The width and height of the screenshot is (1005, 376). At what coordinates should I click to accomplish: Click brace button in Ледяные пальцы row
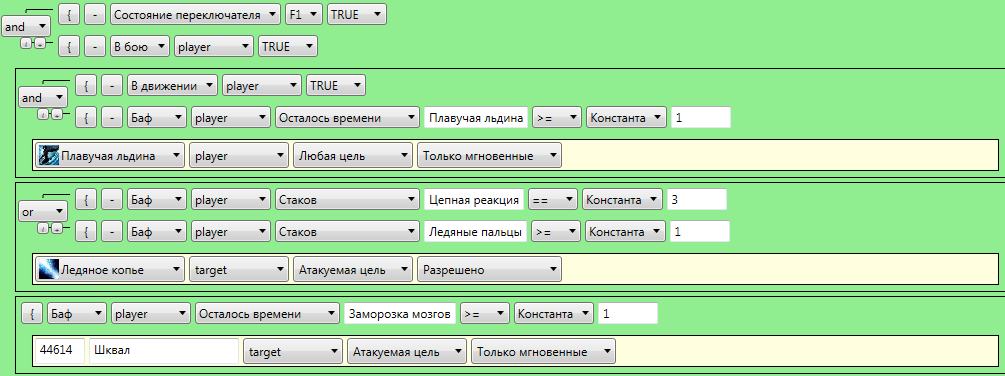(86, 232)
